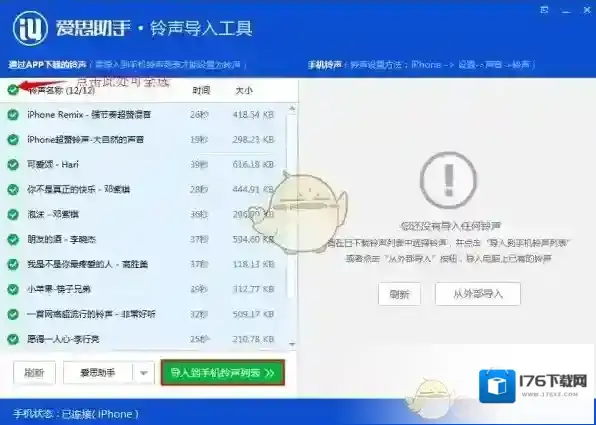The height and width of the screenshot is (425, 596).
Task: Toggle checkbox for 你不是真正的快乐 - 邓紫棋
Action: pos(13,189)
